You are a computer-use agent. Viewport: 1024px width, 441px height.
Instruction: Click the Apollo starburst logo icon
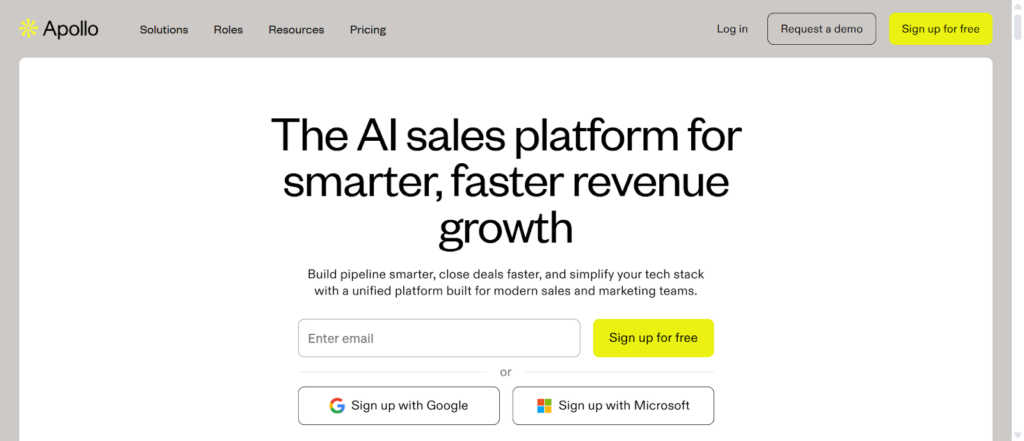(x=28, y=29)
